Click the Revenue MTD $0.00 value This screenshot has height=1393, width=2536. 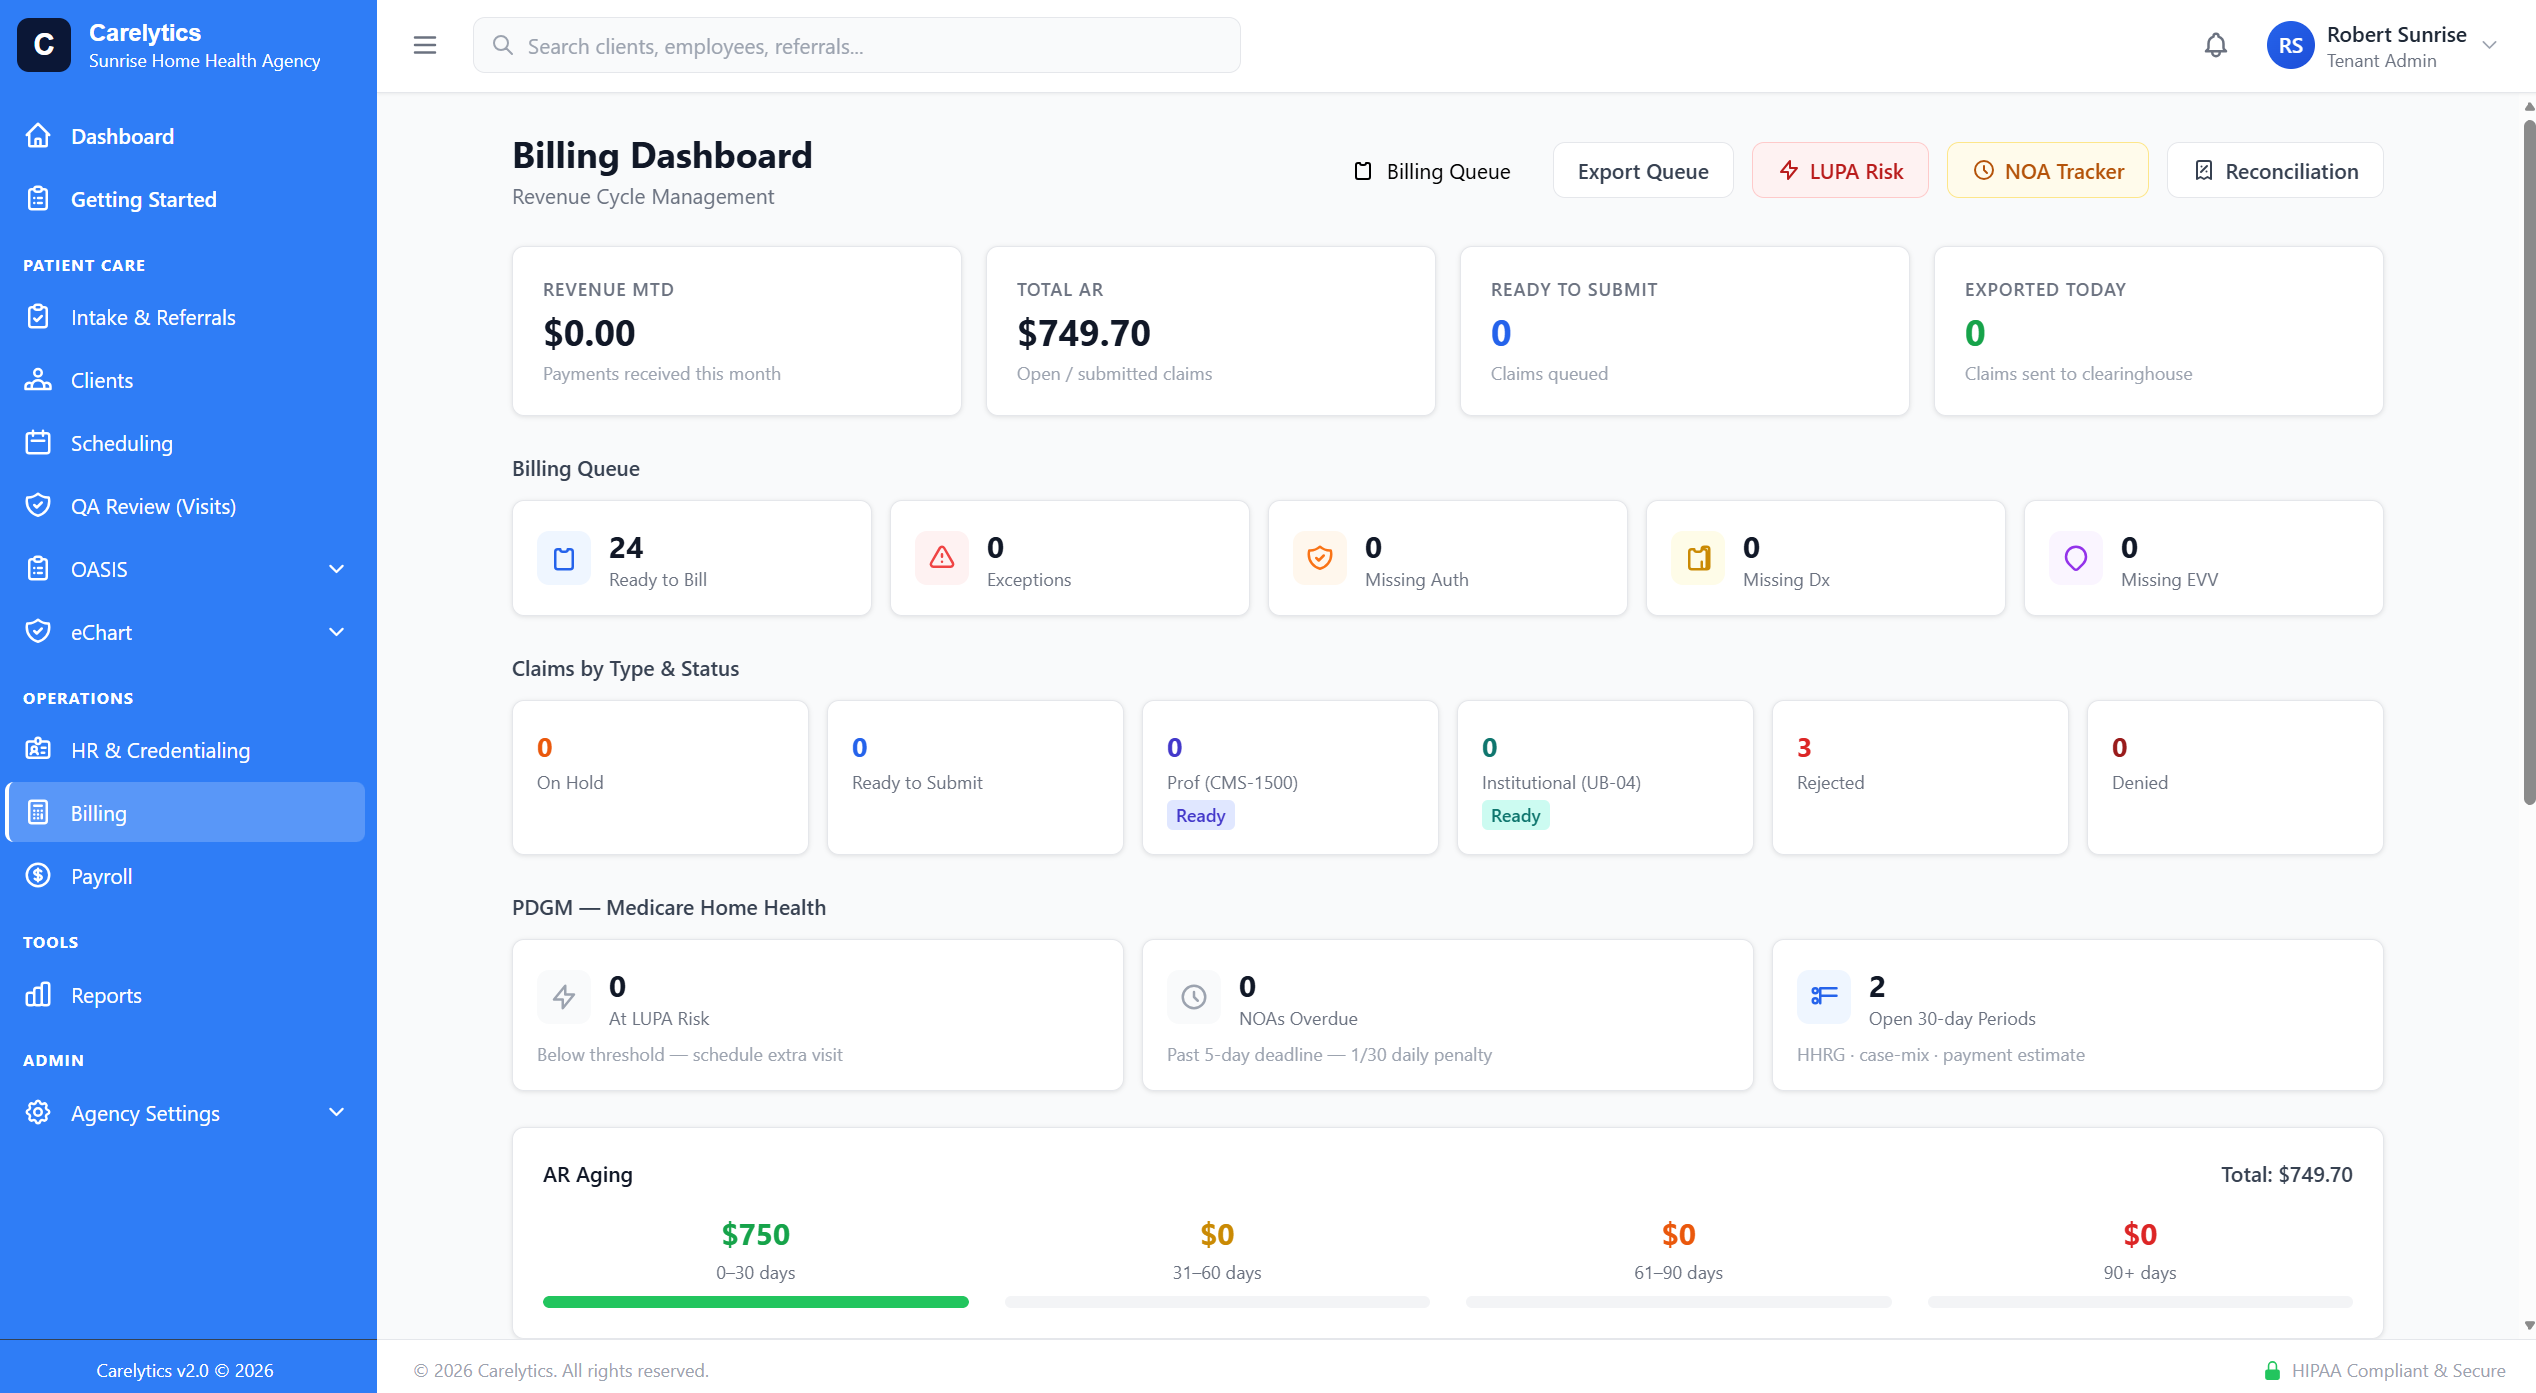pyautogui.click(x=589, y=333)
